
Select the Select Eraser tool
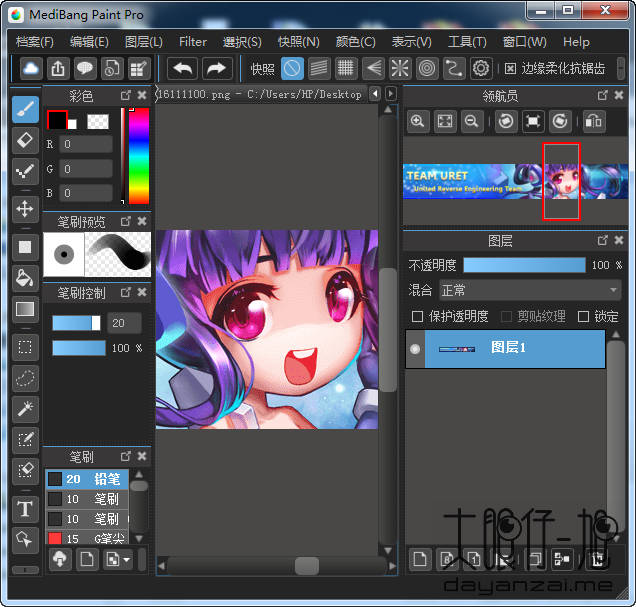click(x=25, y=470)
